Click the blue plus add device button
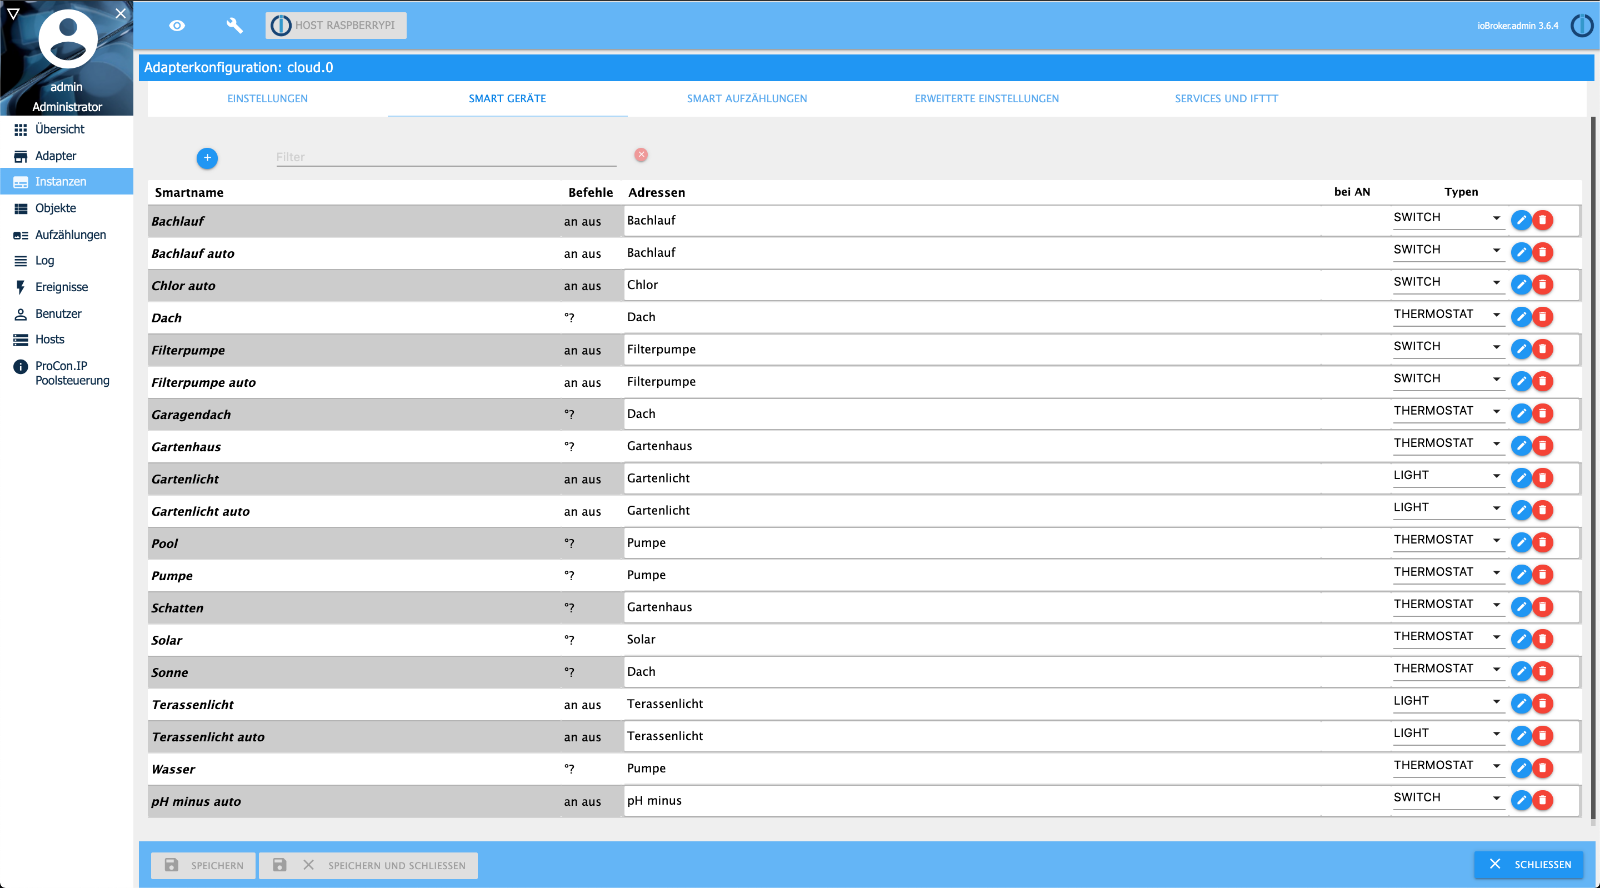The width and height of the screenshot is (1600, 888). pyautogui.click(x=207, y=158)
